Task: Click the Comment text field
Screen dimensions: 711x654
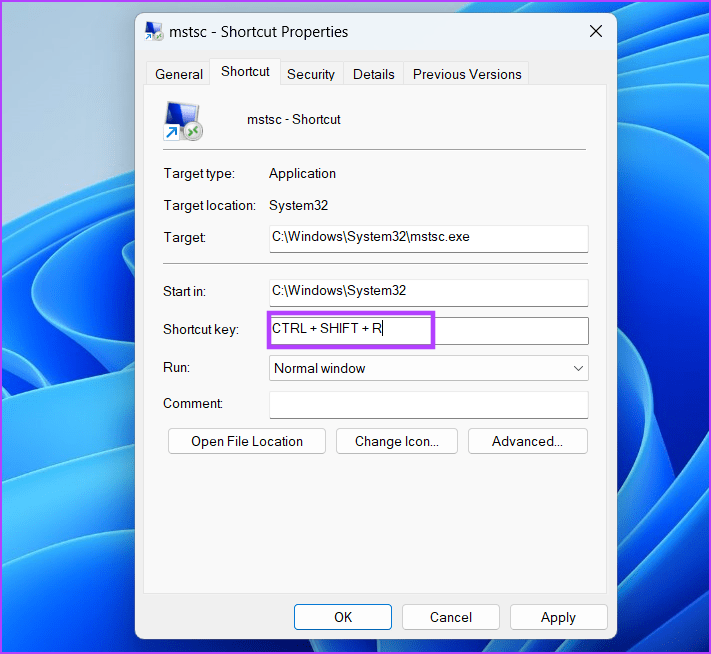Action: click(429, 405)
